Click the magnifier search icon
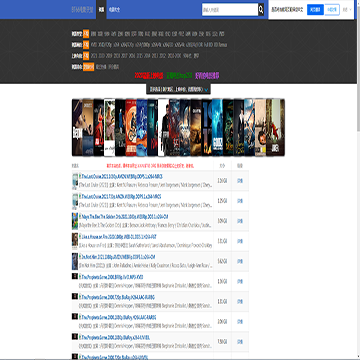360x360 pixels. point(261,10)
